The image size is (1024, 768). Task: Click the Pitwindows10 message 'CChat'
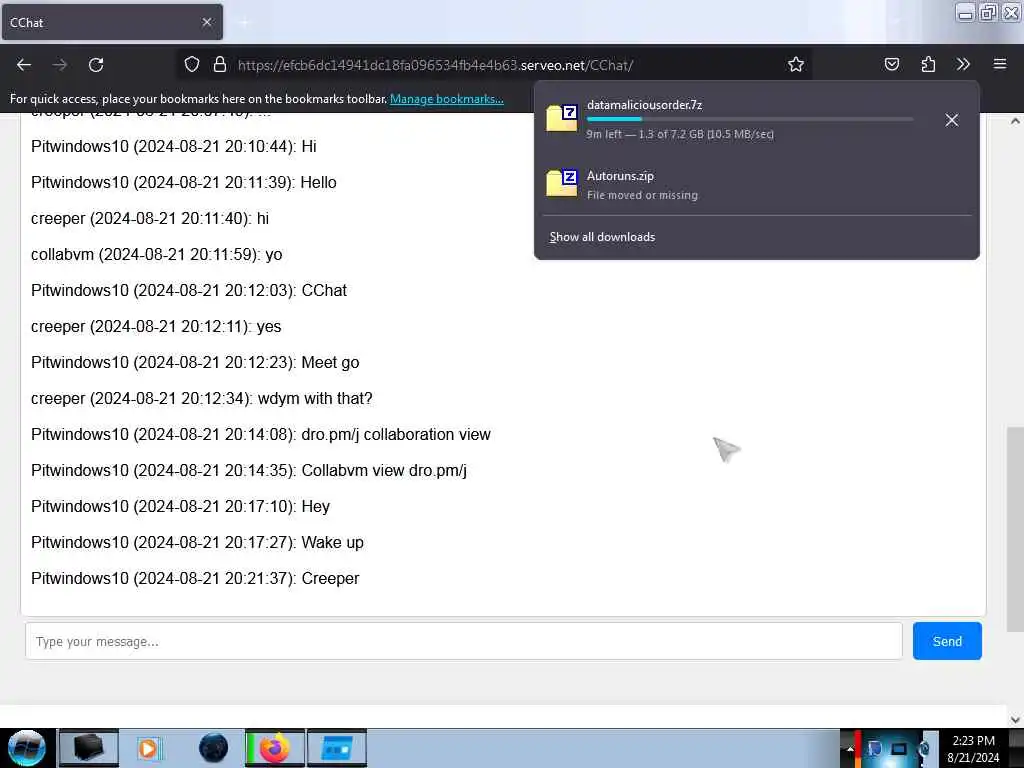[189, 291]
